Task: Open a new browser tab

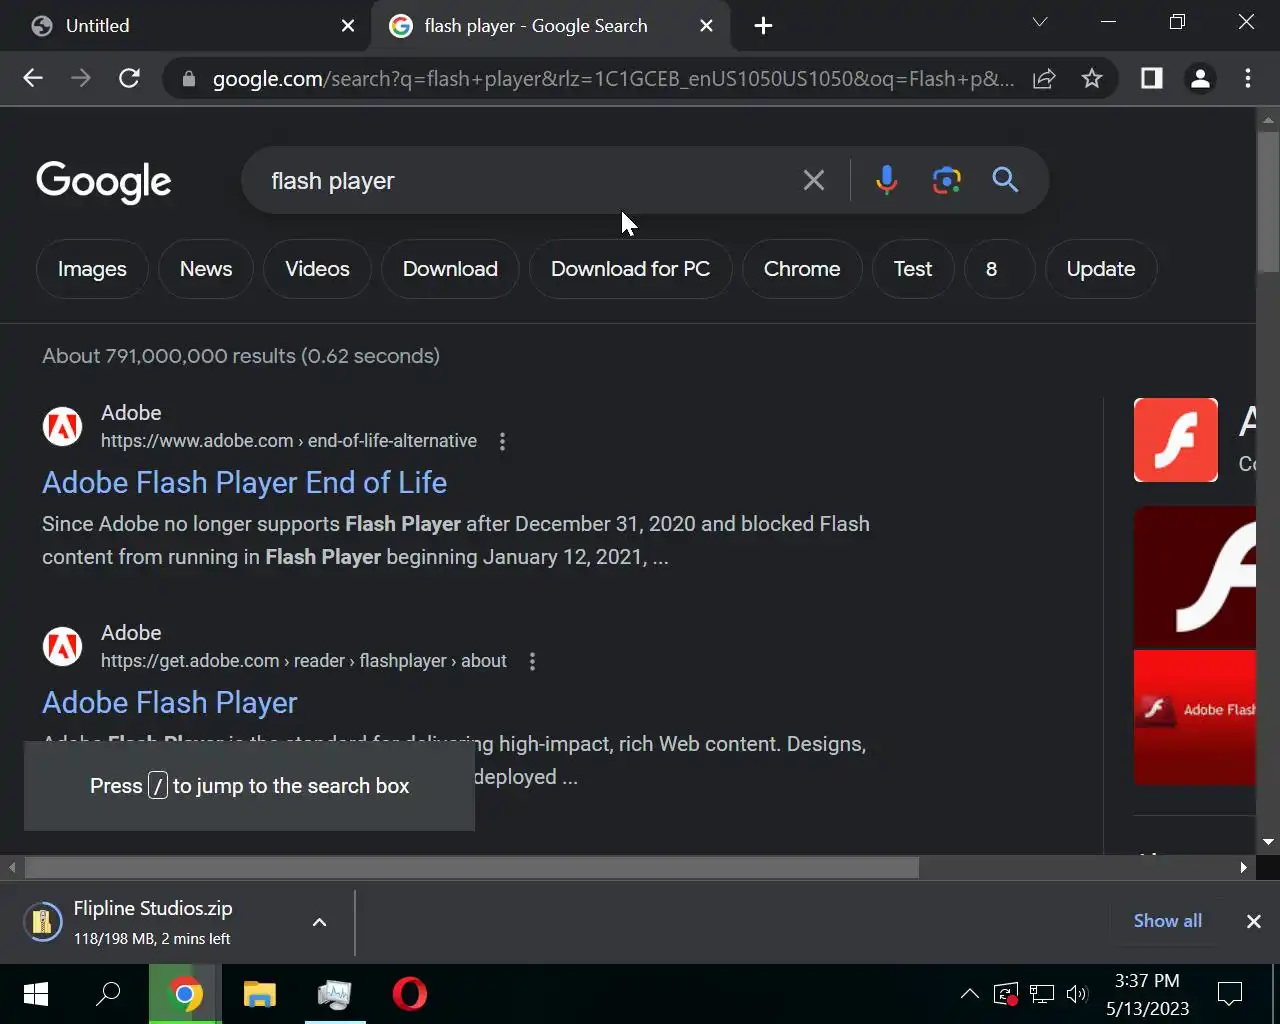Action: point(763,26)
